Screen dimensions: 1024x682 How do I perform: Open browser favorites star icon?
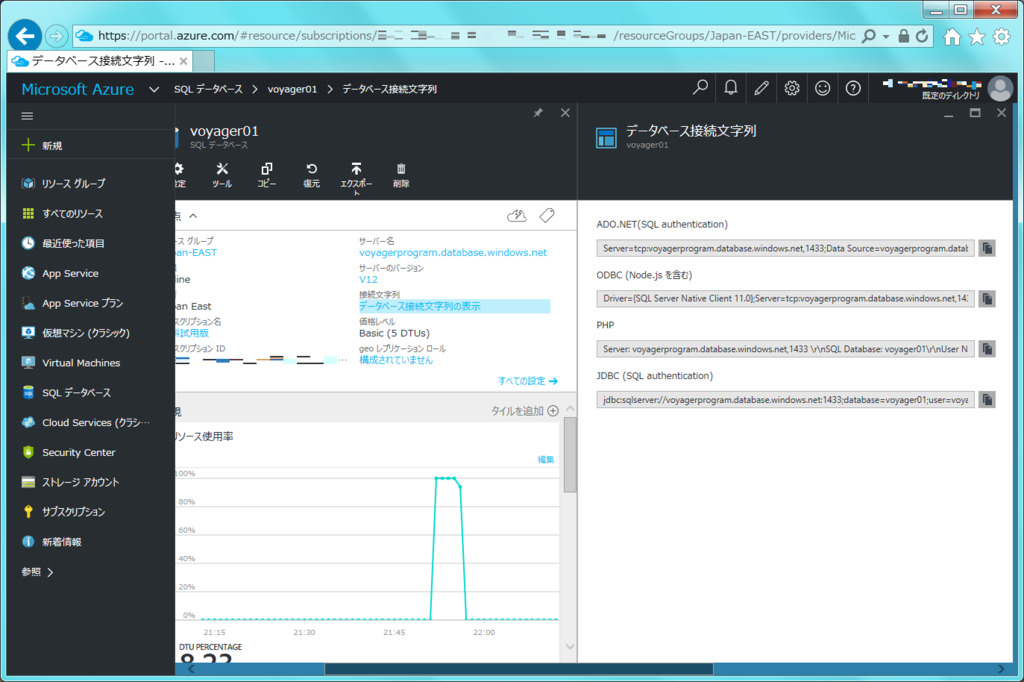pos(976,37)
